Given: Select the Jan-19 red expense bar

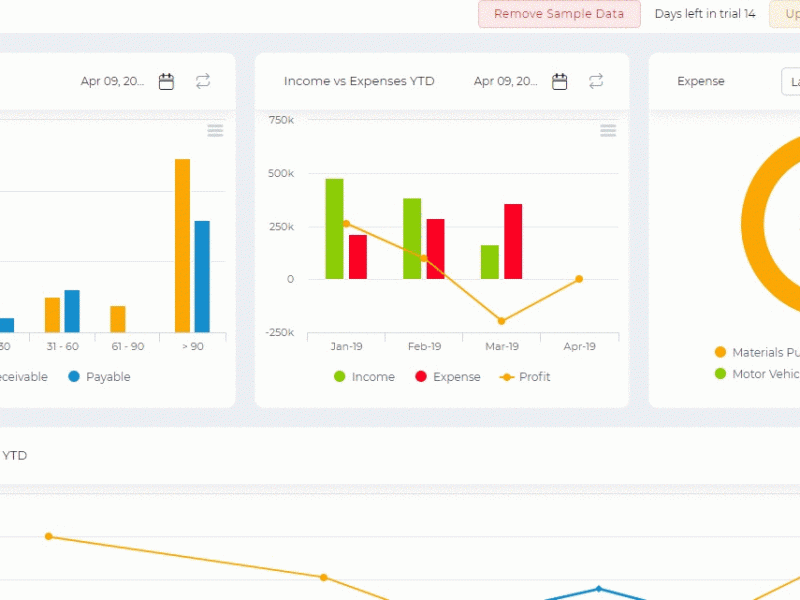Looking at the screenshot, I should click(358, 257).
